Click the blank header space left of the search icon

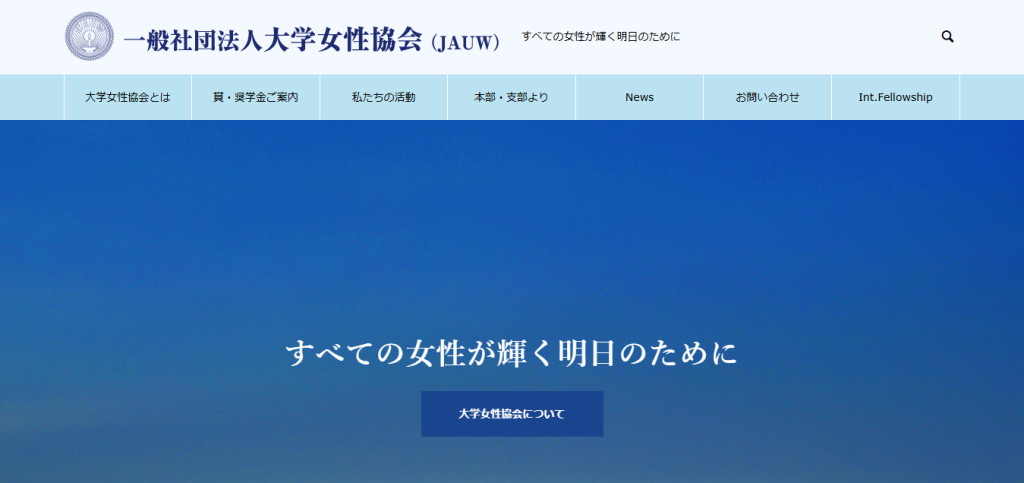tap(820, 37)
